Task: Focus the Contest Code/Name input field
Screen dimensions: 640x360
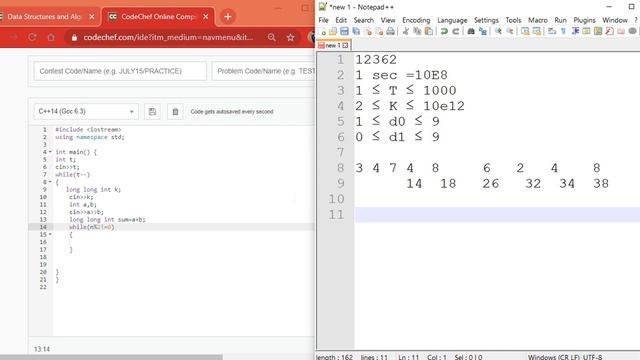Action: click(120, 71)
